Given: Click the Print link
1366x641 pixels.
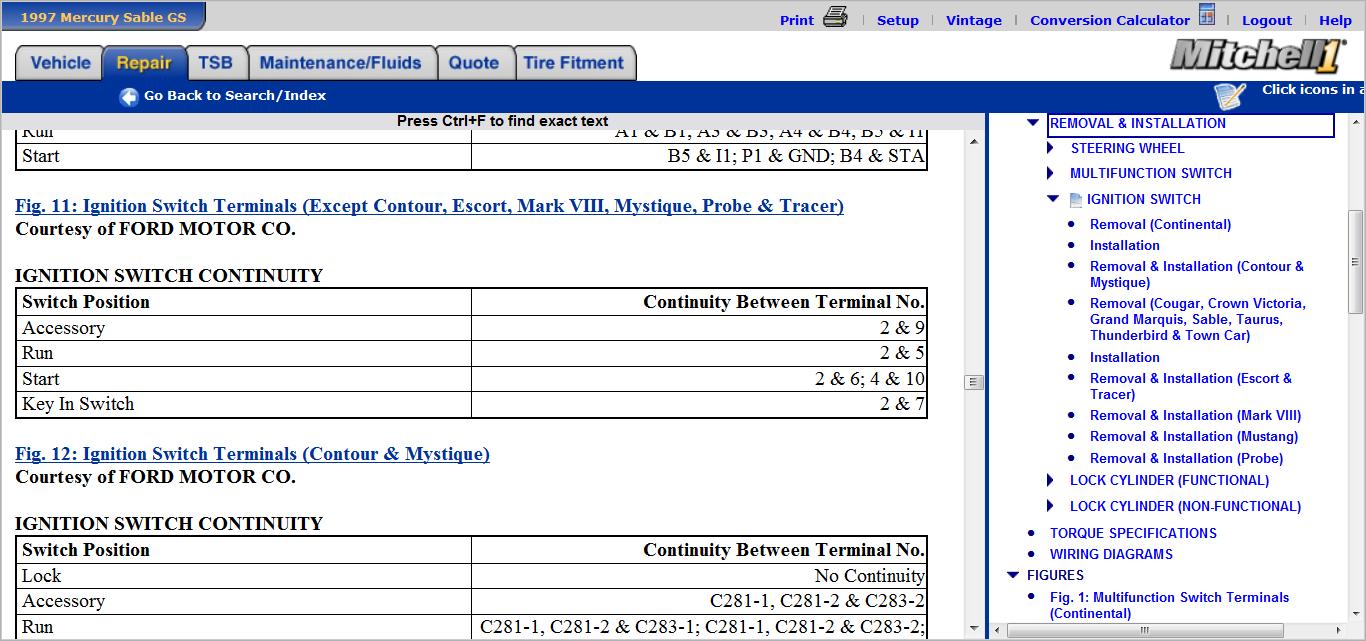Looking at the screenshot, I should click(x=797, y=20).
